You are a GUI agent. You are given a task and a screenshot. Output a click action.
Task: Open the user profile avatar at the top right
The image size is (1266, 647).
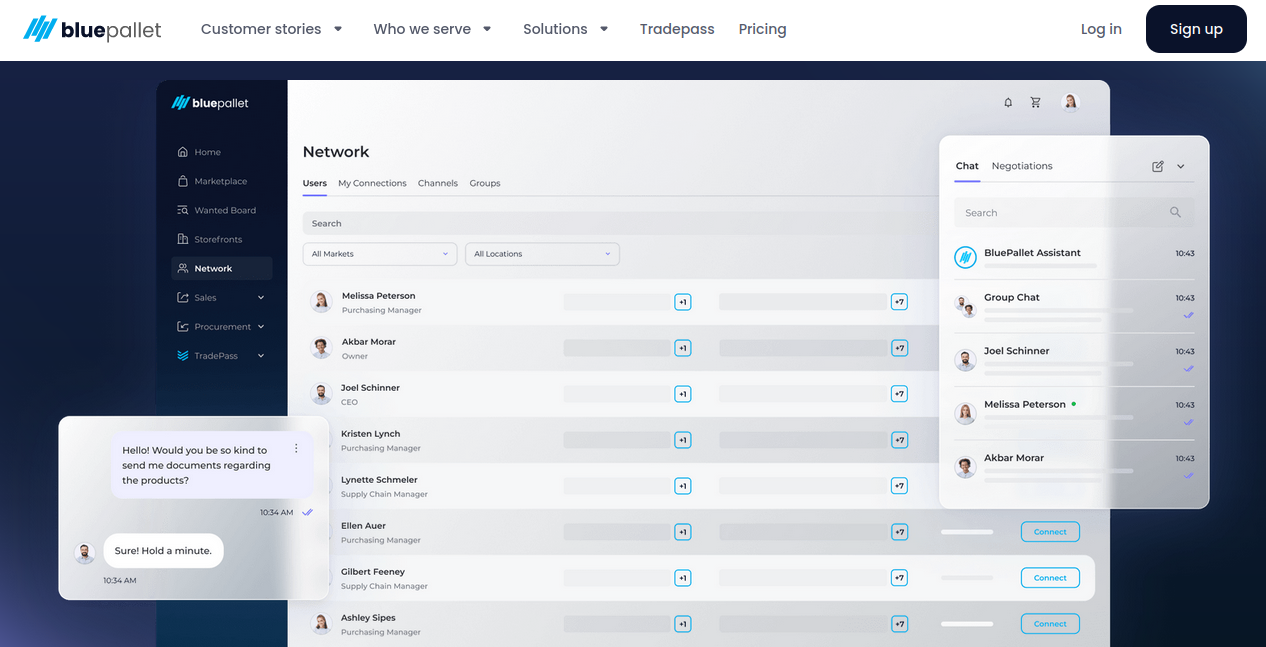point(1070,102)
